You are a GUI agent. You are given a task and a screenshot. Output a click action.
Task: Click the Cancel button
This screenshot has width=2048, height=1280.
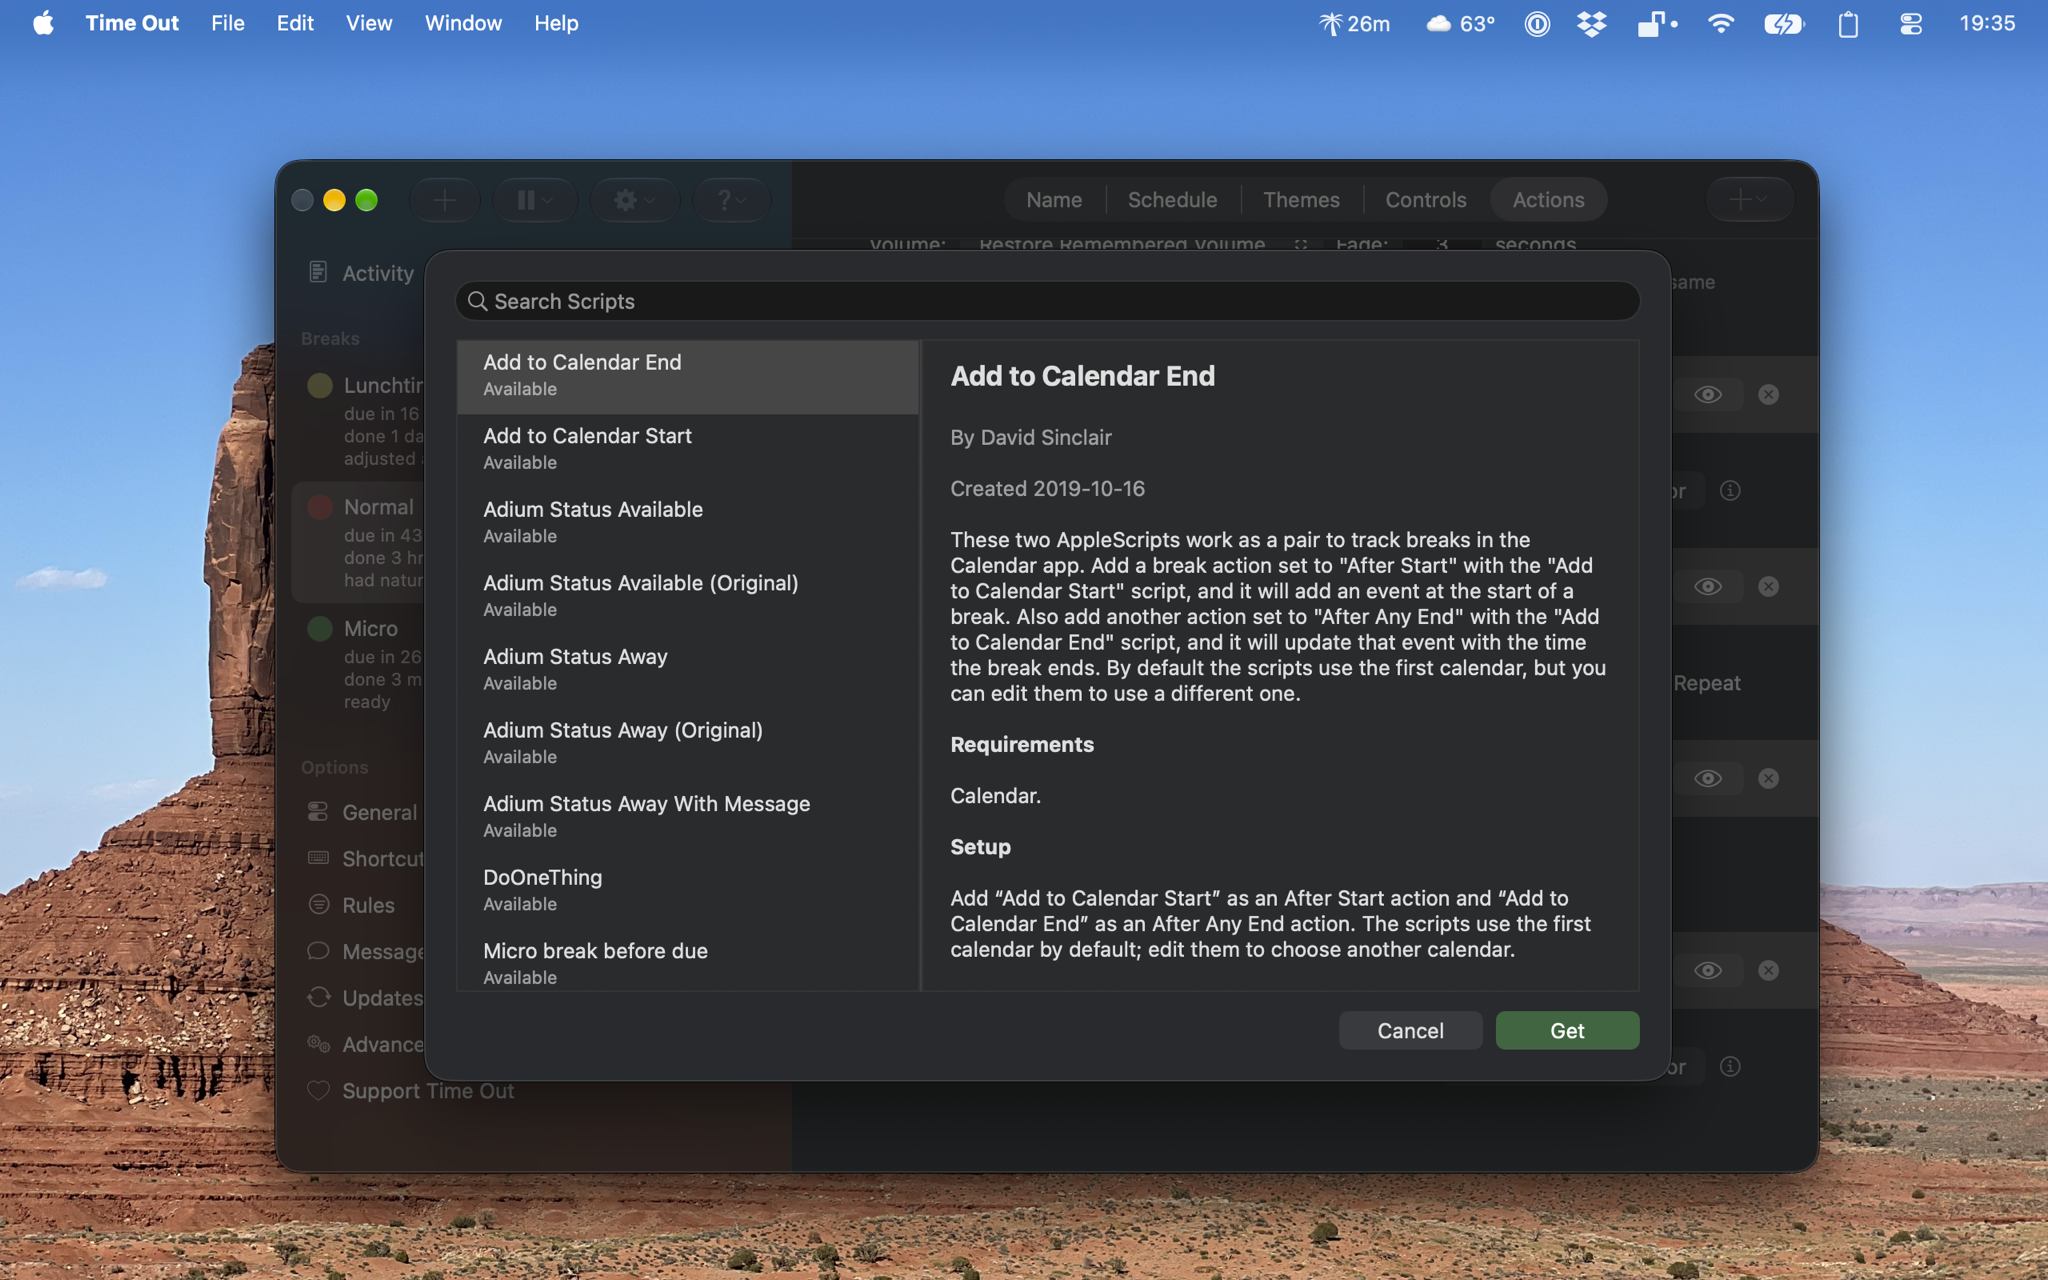(x=1410, y=1030)
